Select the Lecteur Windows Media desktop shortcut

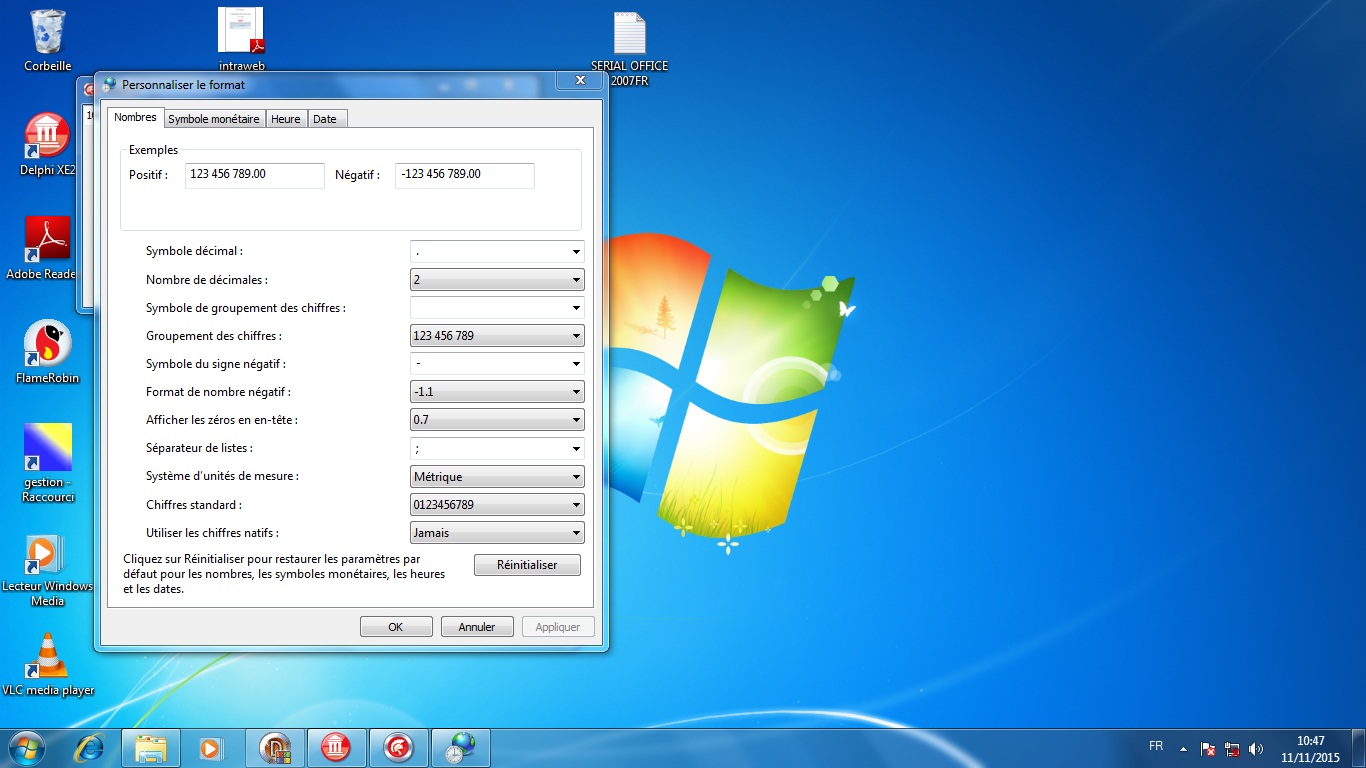pos(47,570)
